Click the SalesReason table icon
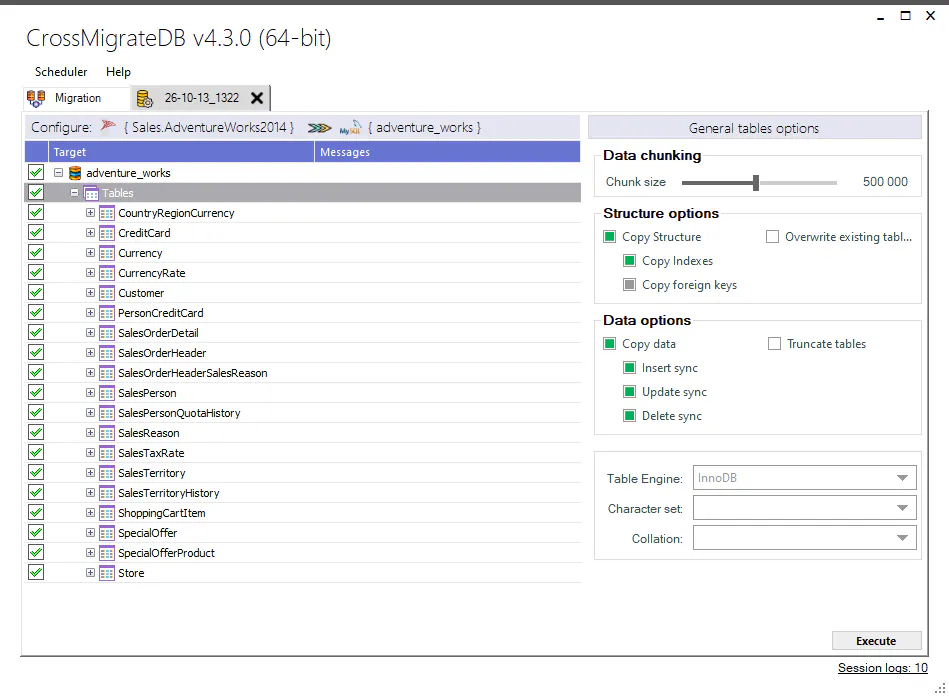Image resolution: width=949 pixels, height=697 pixels. [x=107, y=433]
